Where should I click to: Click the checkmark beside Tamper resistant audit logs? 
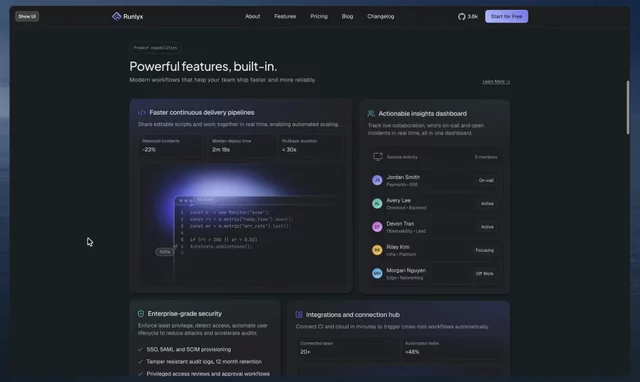pyautogui.click(x=140, y=362)
